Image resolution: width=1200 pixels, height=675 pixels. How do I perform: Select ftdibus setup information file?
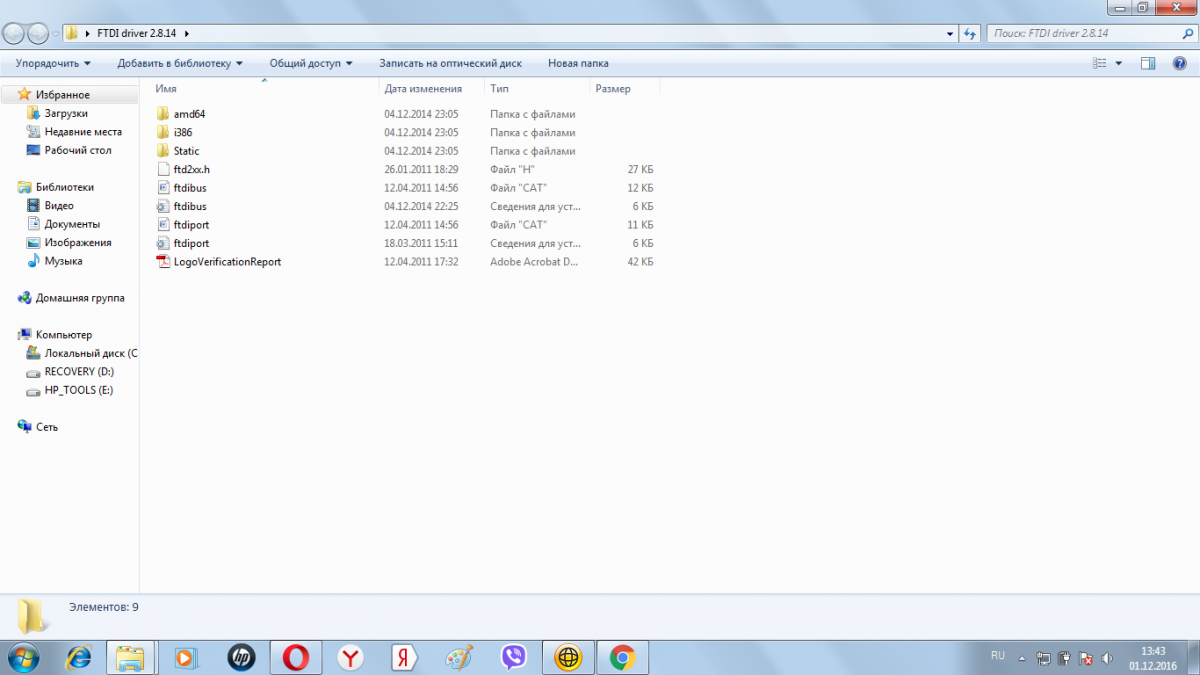tap(190, 206)
